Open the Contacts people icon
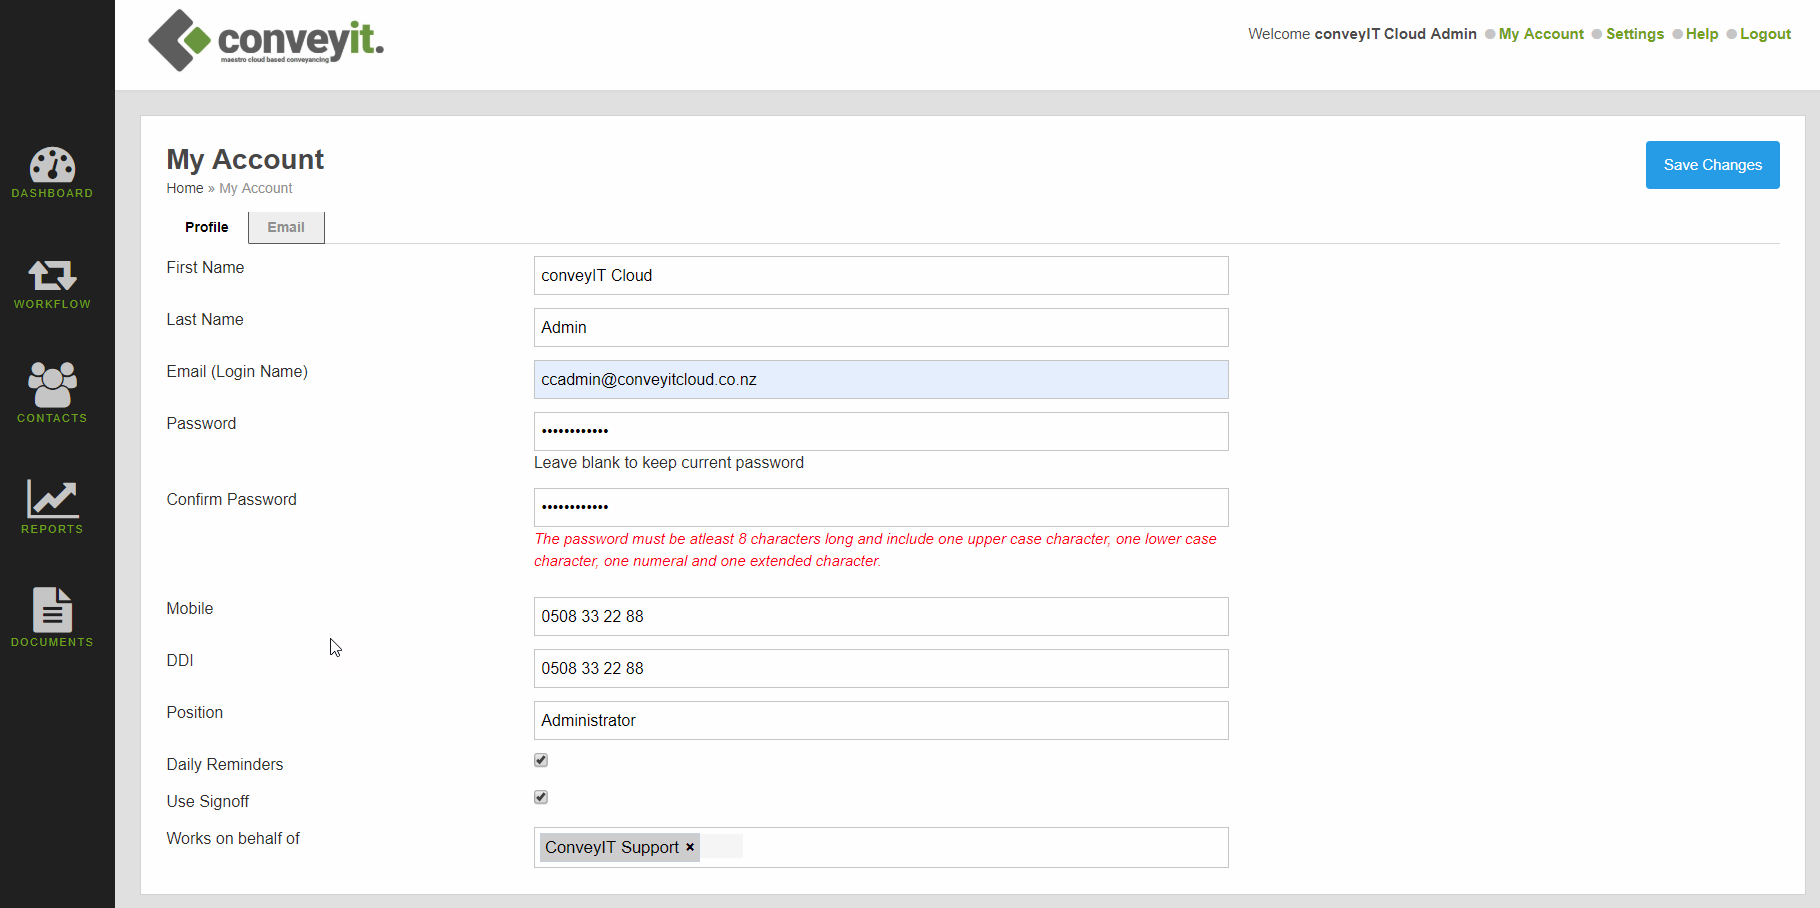The image size is (1820, 908). click(52, 385)
